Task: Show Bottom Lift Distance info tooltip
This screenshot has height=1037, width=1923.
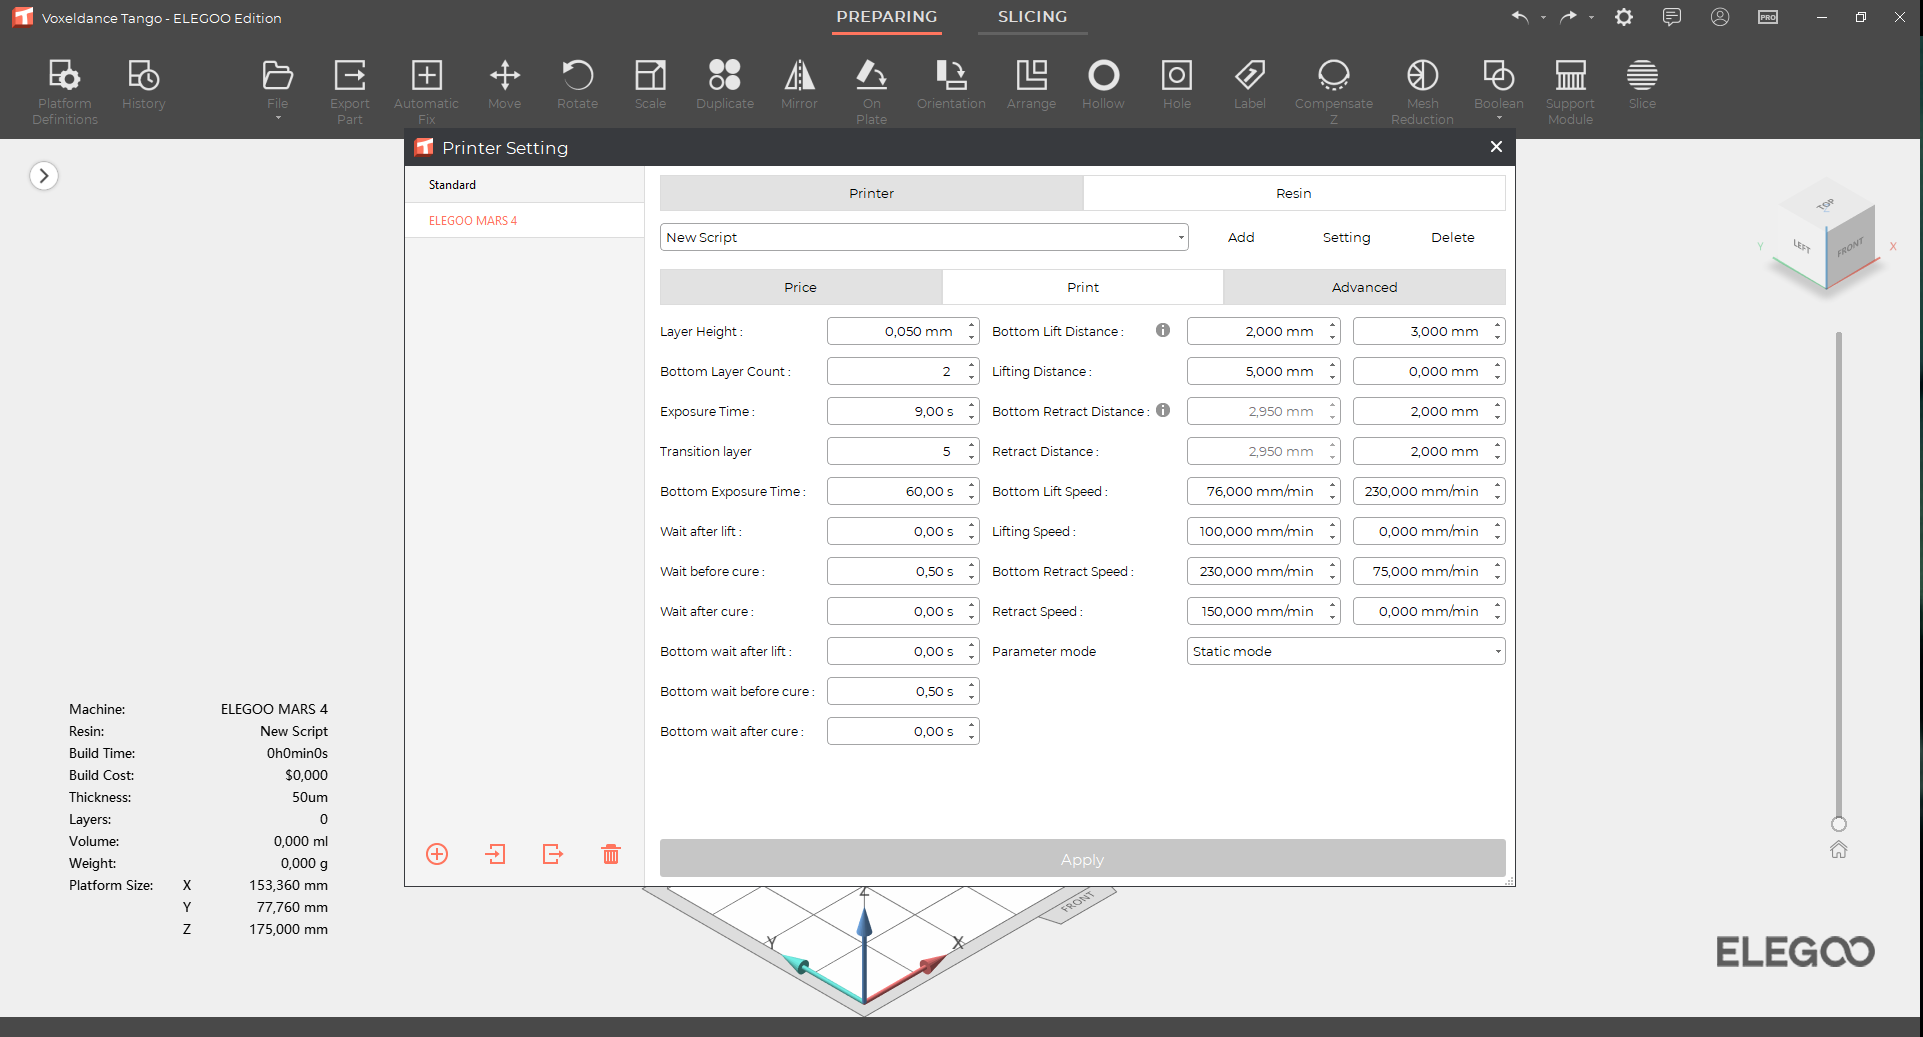Action: tap(1163, 330)
